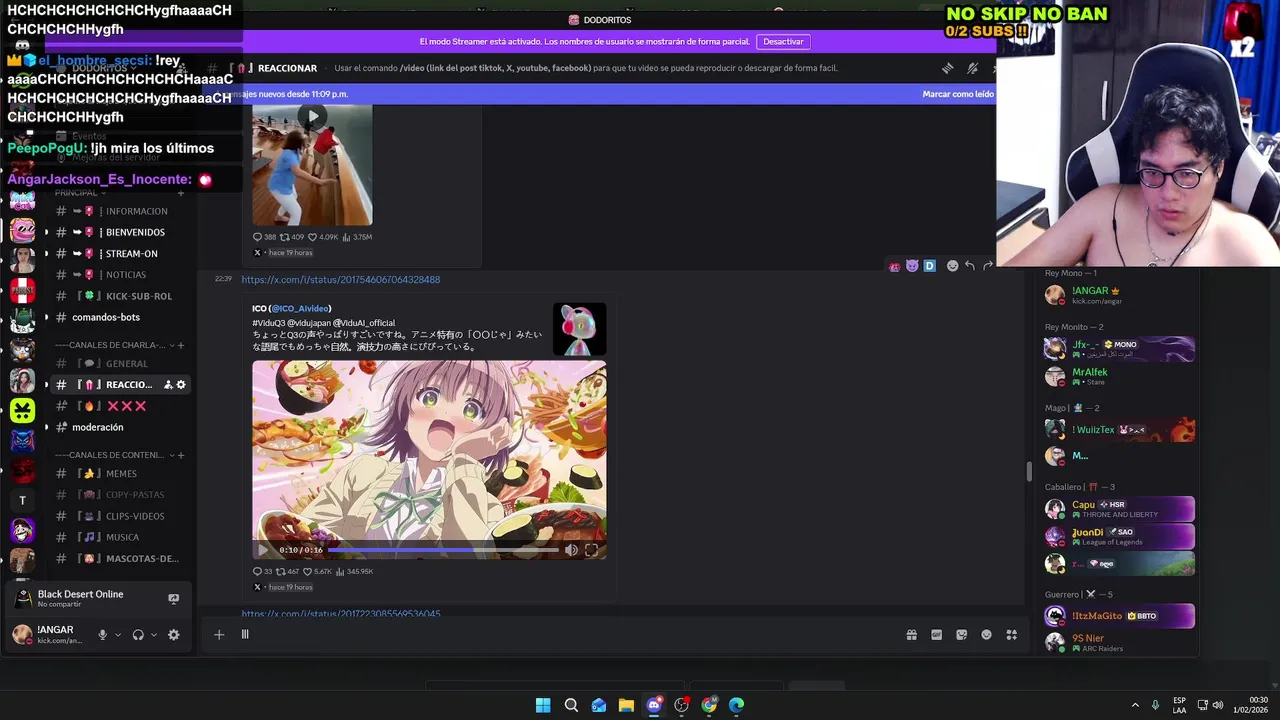The image size is (1280, 720).
Task: Open headphones output options arrow
Action: (154, 634)
